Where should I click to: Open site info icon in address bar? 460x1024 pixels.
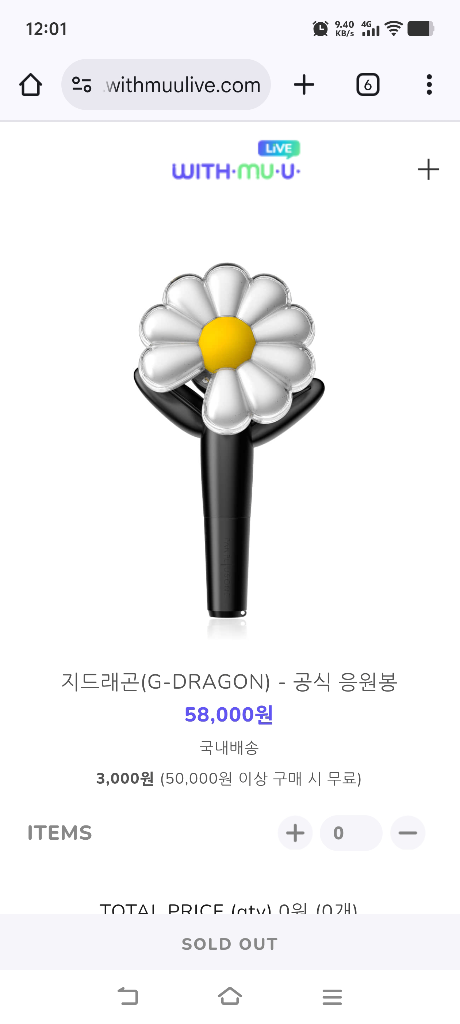pos(82,85)
